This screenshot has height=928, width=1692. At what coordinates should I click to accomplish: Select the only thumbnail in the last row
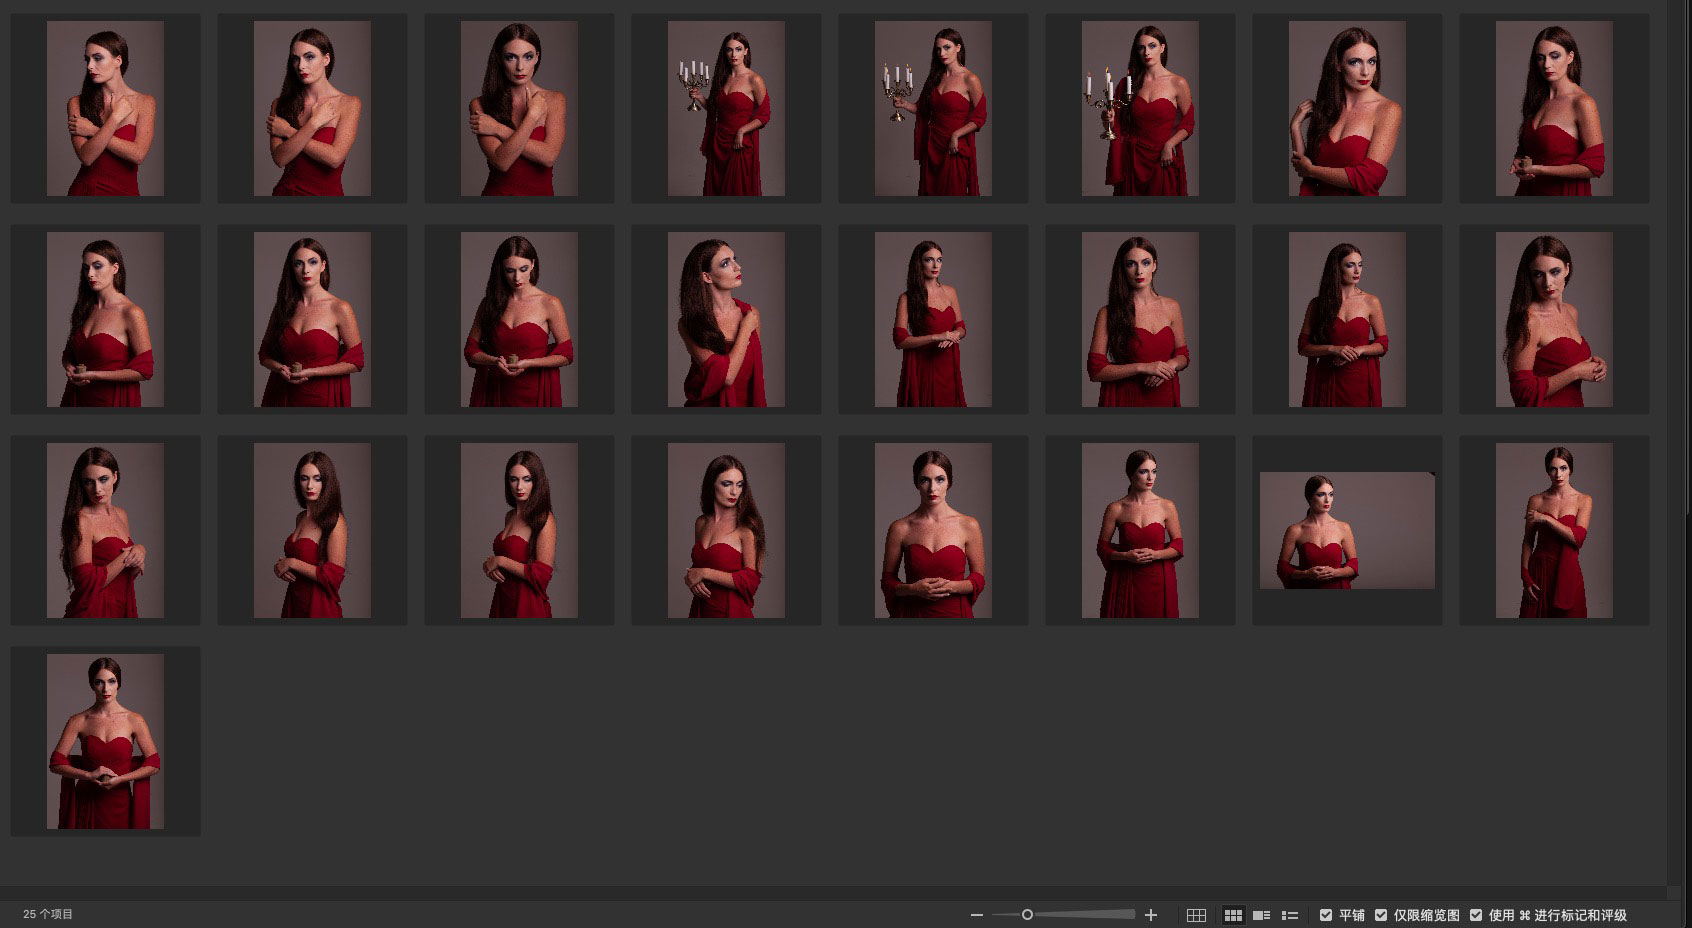coord(105,741)
